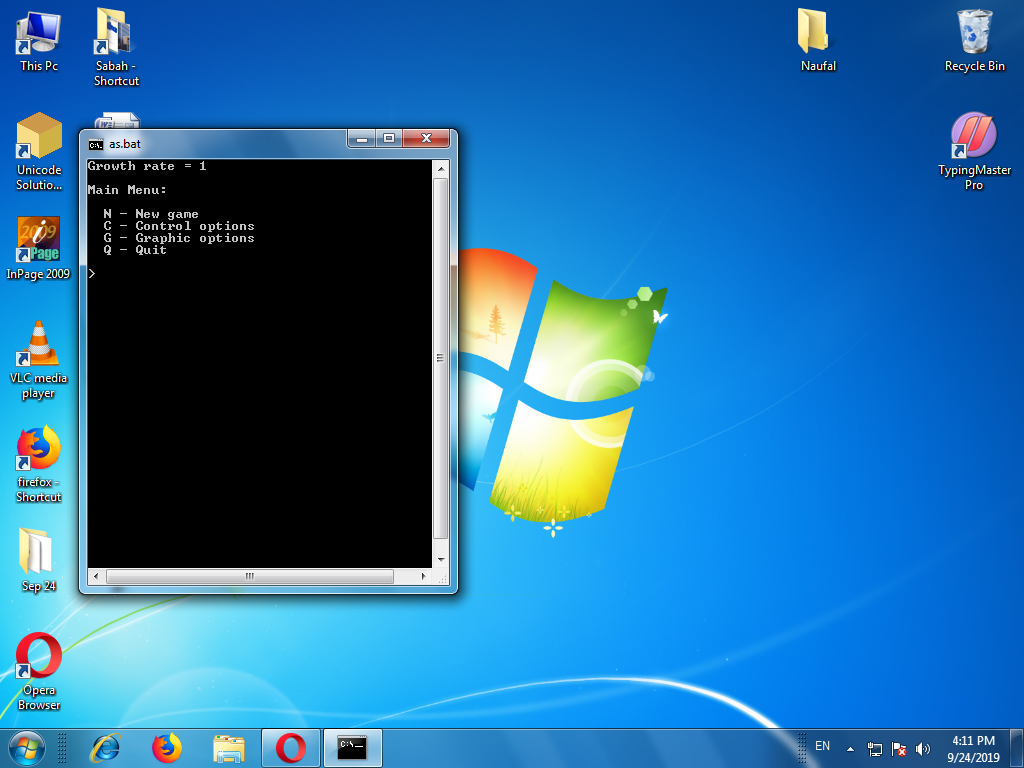Click the console scroll right arrow

coord(423,576)
